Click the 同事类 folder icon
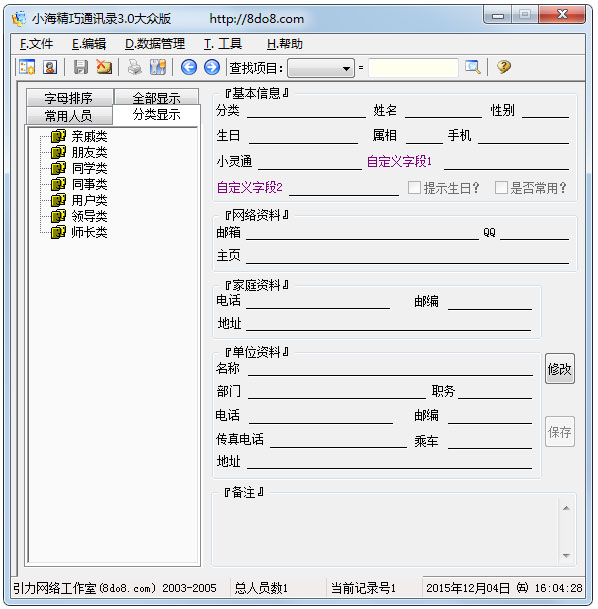This screenshot has height=609, width=598. (58, 184)
